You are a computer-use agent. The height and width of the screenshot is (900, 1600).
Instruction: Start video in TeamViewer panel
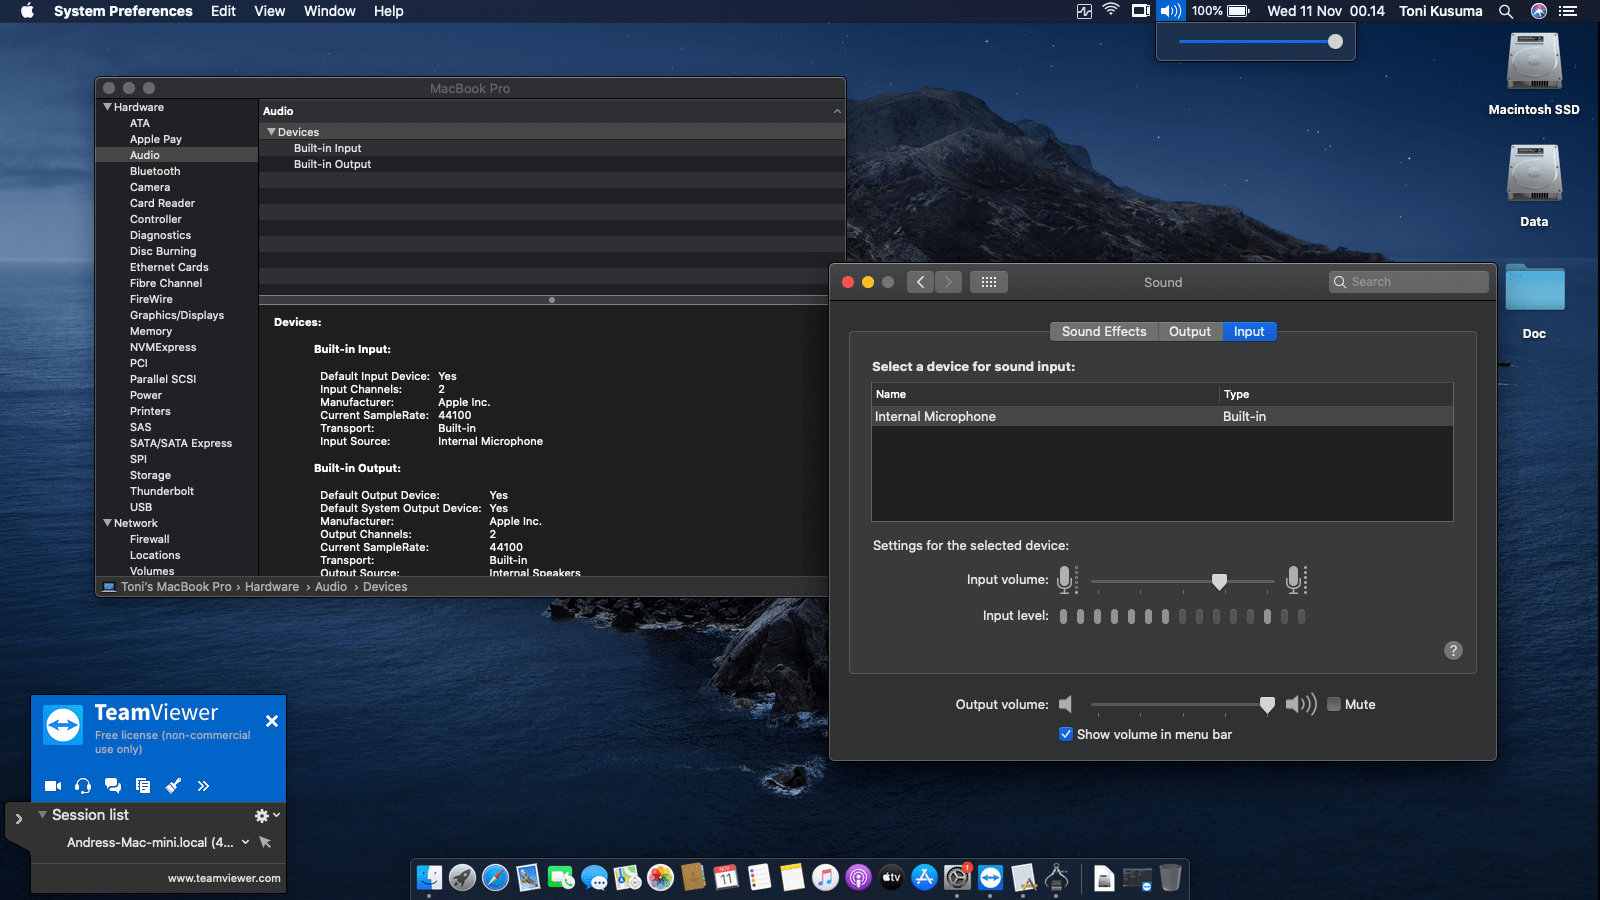(x=53, y=786)
